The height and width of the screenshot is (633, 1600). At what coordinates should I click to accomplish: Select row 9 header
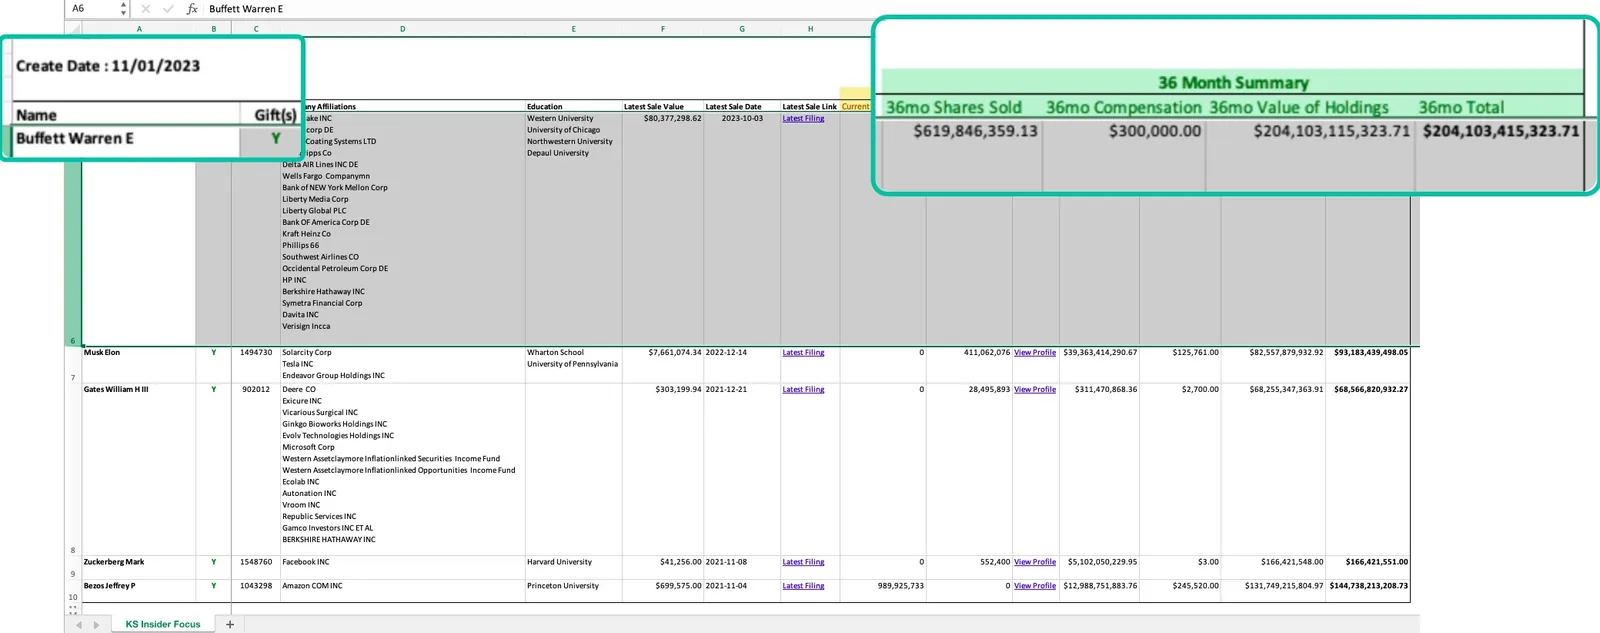[x=73, y=567]
